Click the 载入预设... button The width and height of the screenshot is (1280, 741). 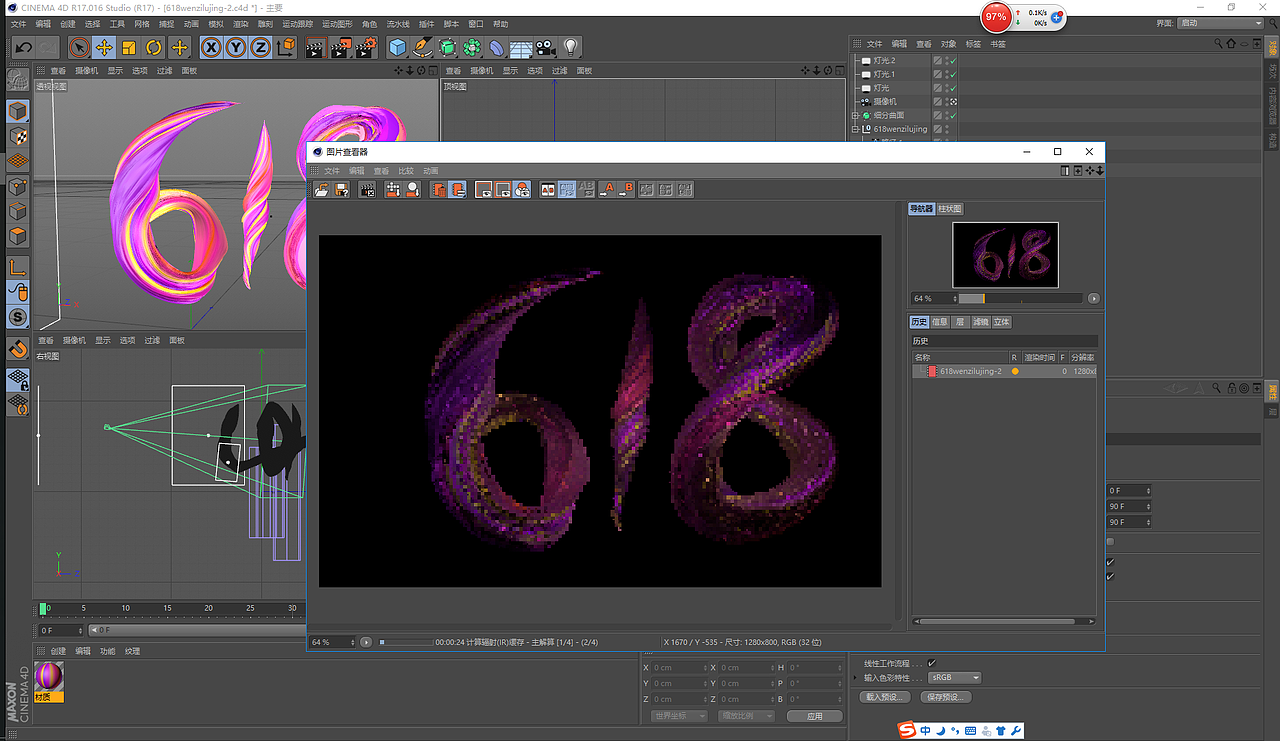pyautogui.click(x=887, y=697)
